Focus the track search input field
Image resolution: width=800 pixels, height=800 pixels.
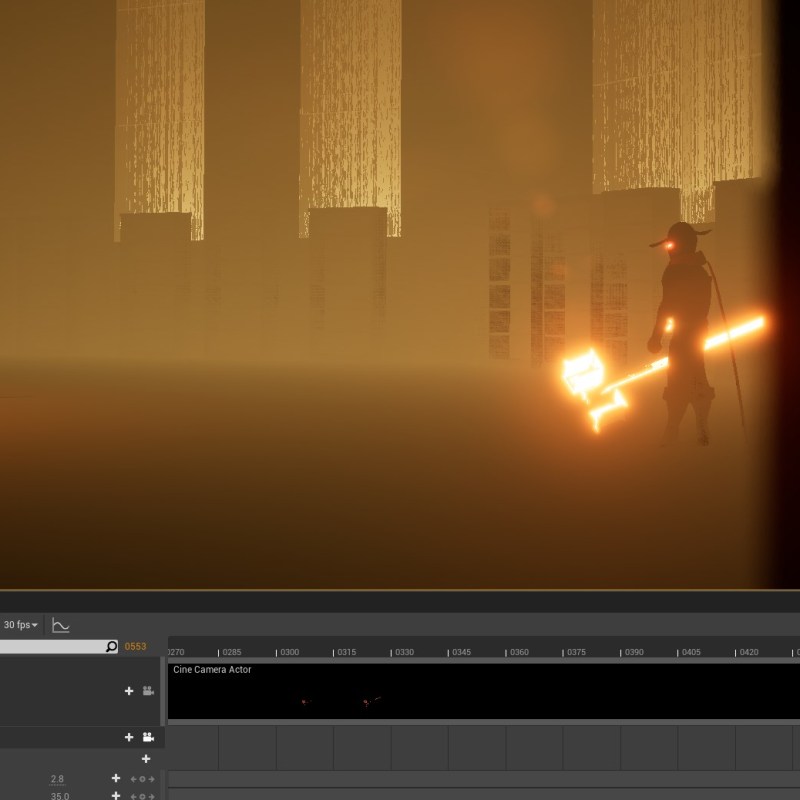click(50, 647)
